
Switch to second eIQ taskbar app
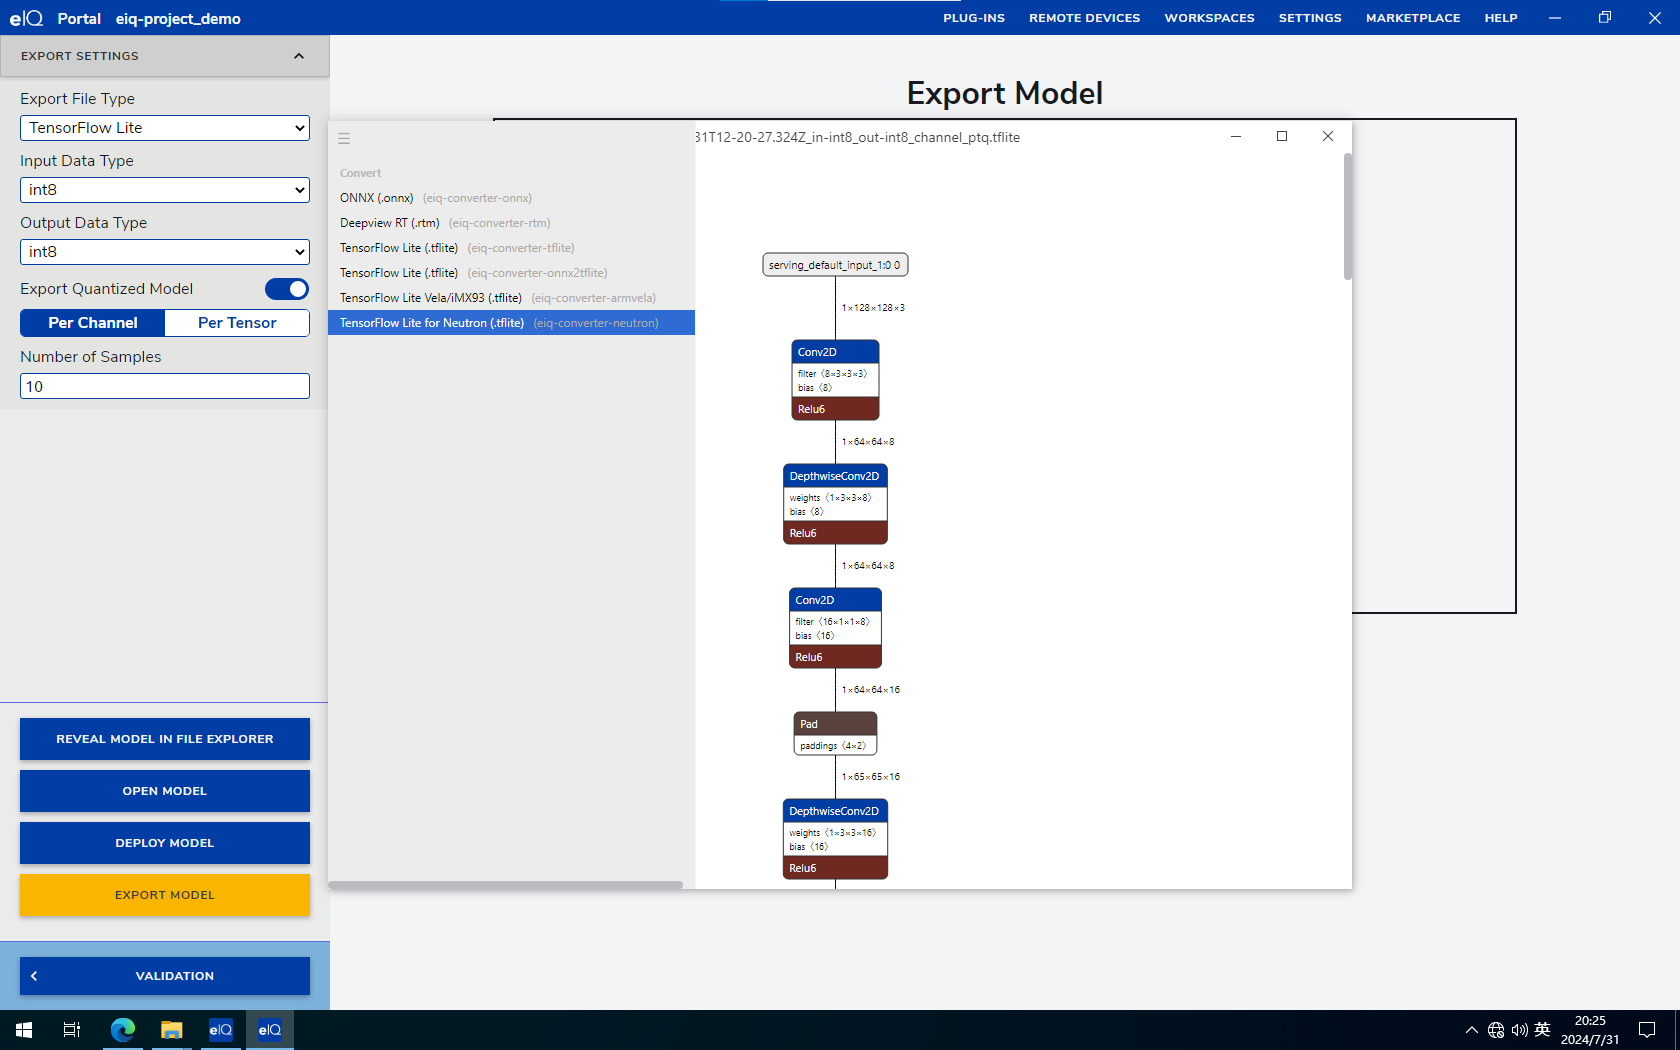(269, 1030)
